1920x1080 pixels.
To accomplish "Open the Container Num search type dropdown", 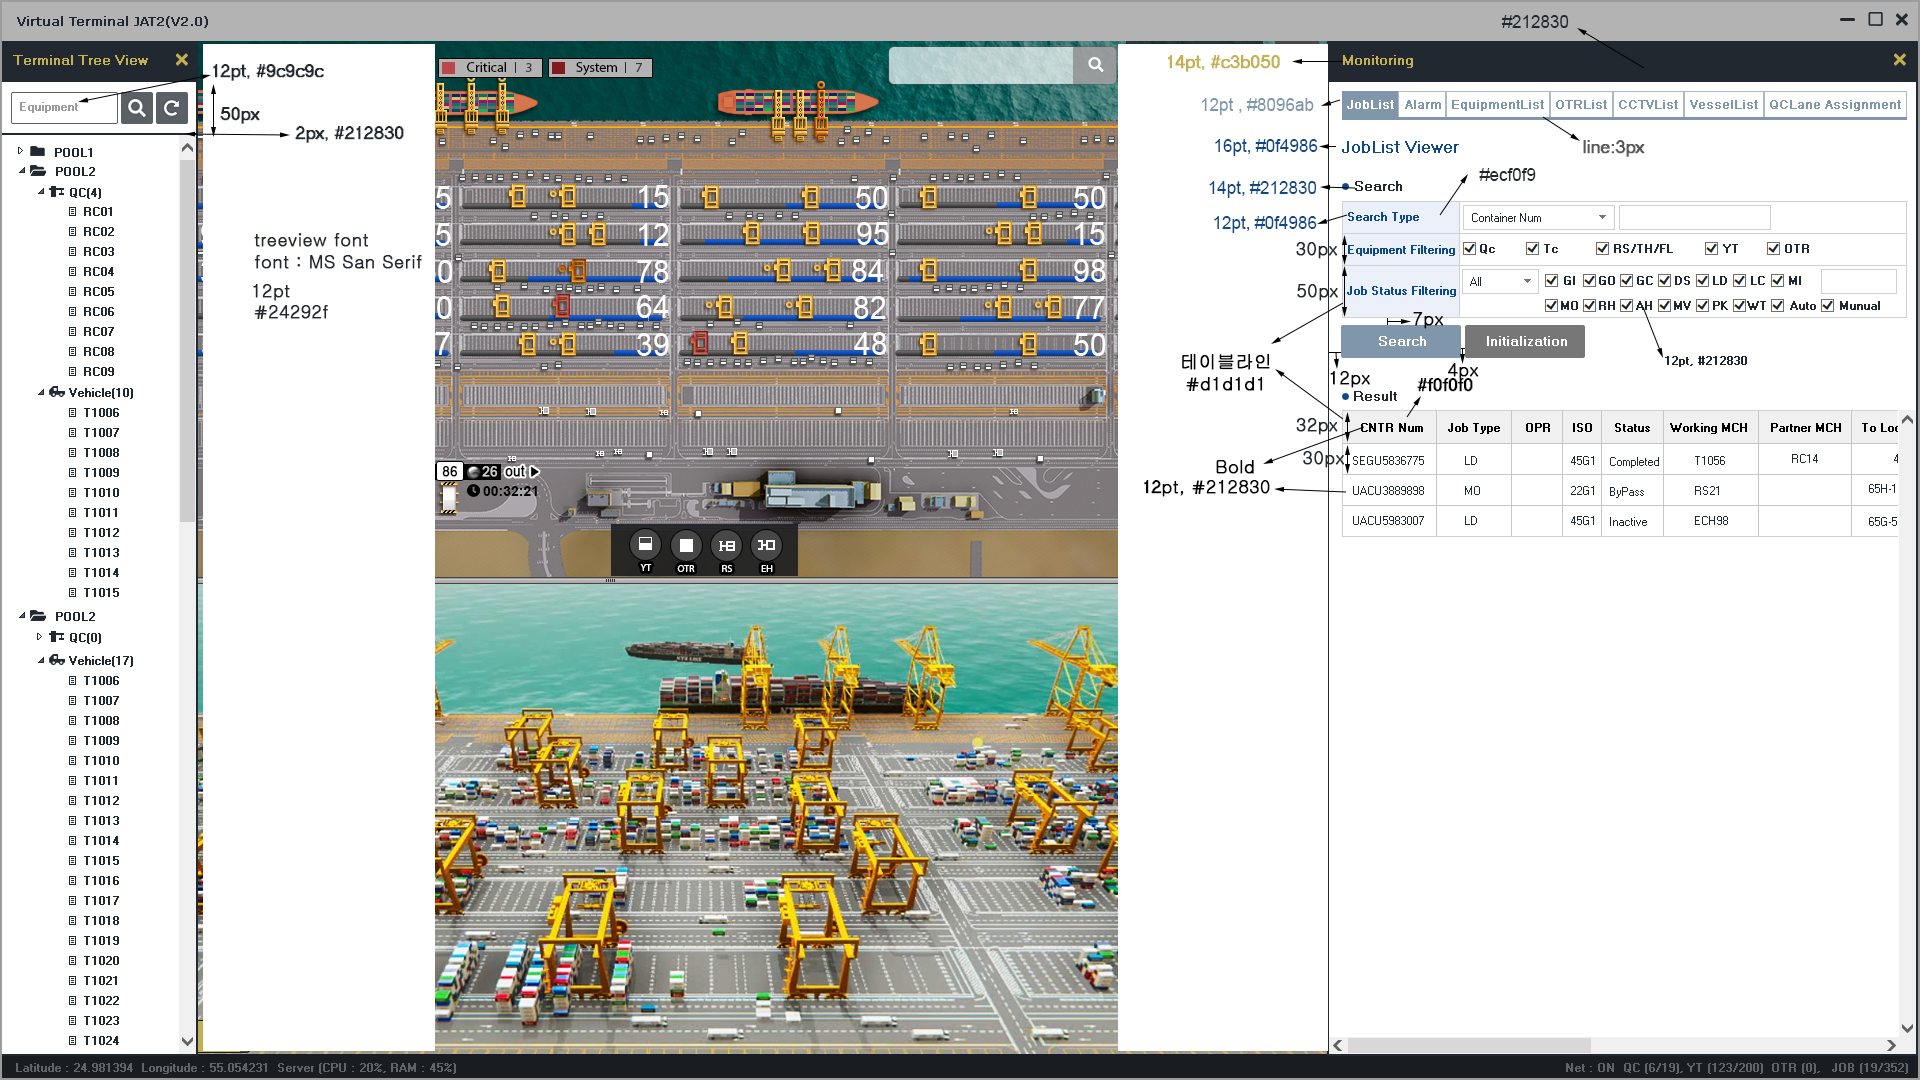I will point(1538,217).
